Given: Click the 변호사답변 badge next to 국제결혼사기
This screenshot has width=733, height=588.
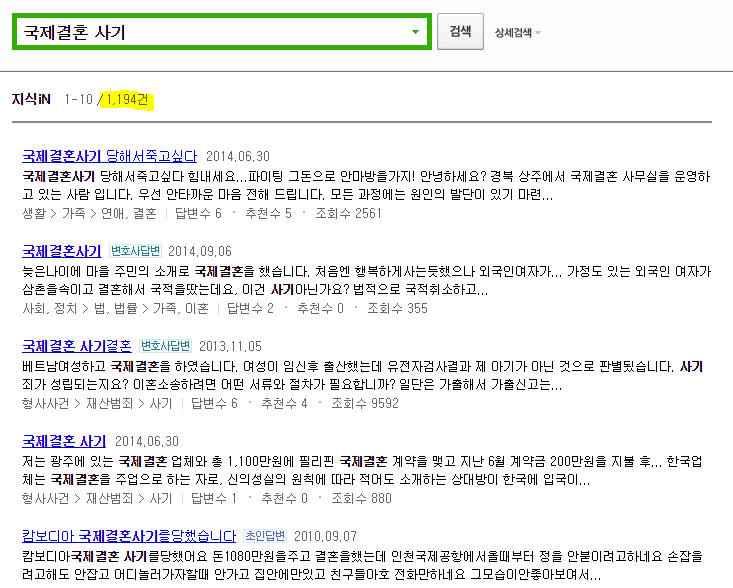Looking at the screenshot, I should 135,251.
